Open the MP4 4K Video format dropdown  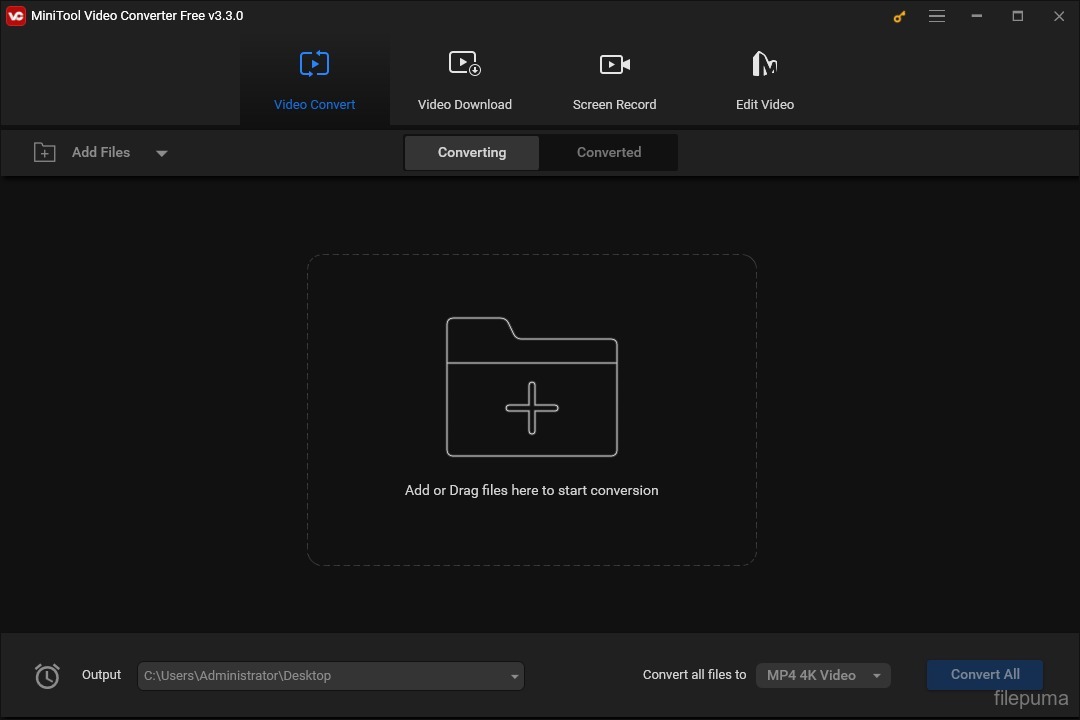click(x=822, y=675)
